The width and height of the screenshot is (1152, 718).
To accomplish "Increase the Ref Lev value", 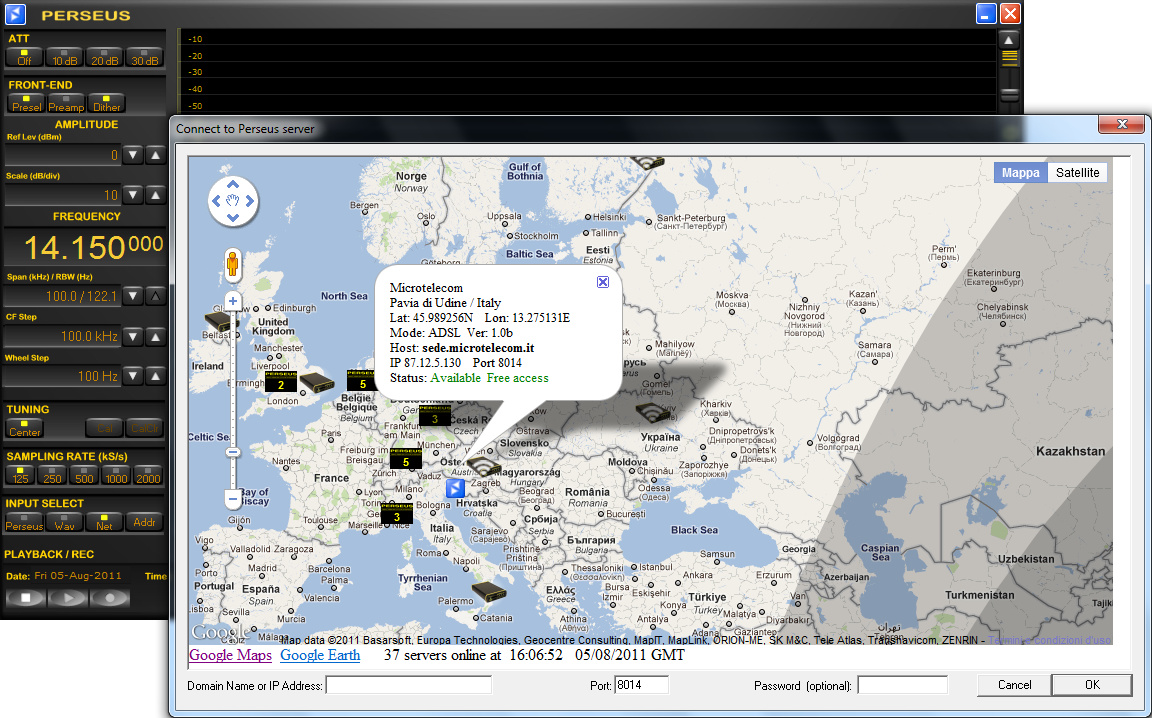I will pos(155,155).
